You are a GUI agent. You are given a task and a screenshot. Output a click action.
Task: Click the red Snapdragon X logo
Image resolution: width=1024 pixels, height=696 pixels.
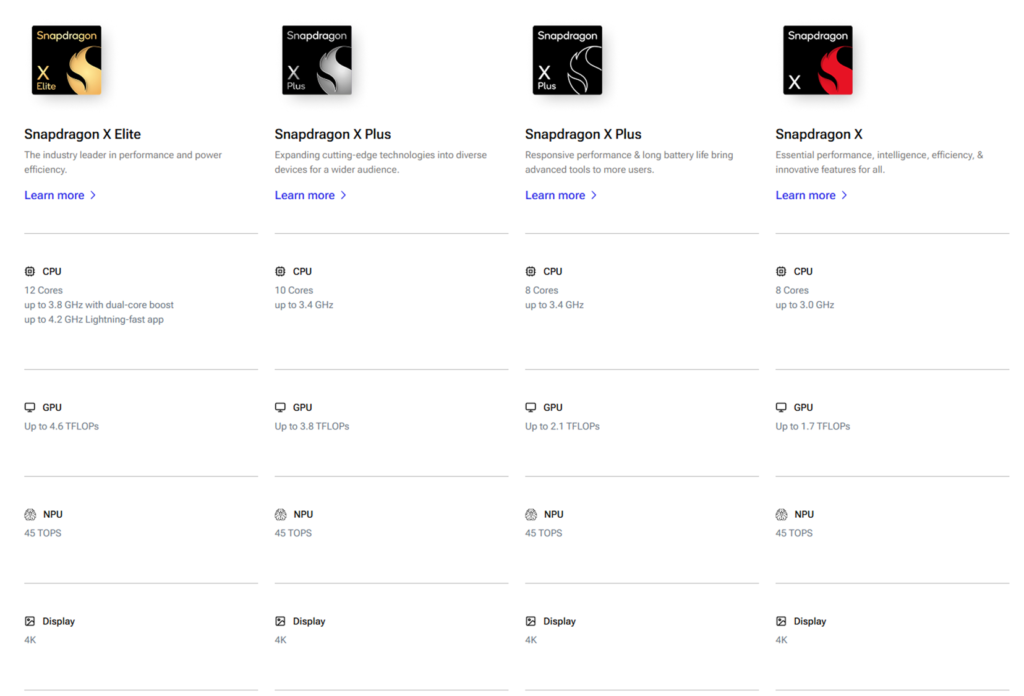click(x=818, y=60)
